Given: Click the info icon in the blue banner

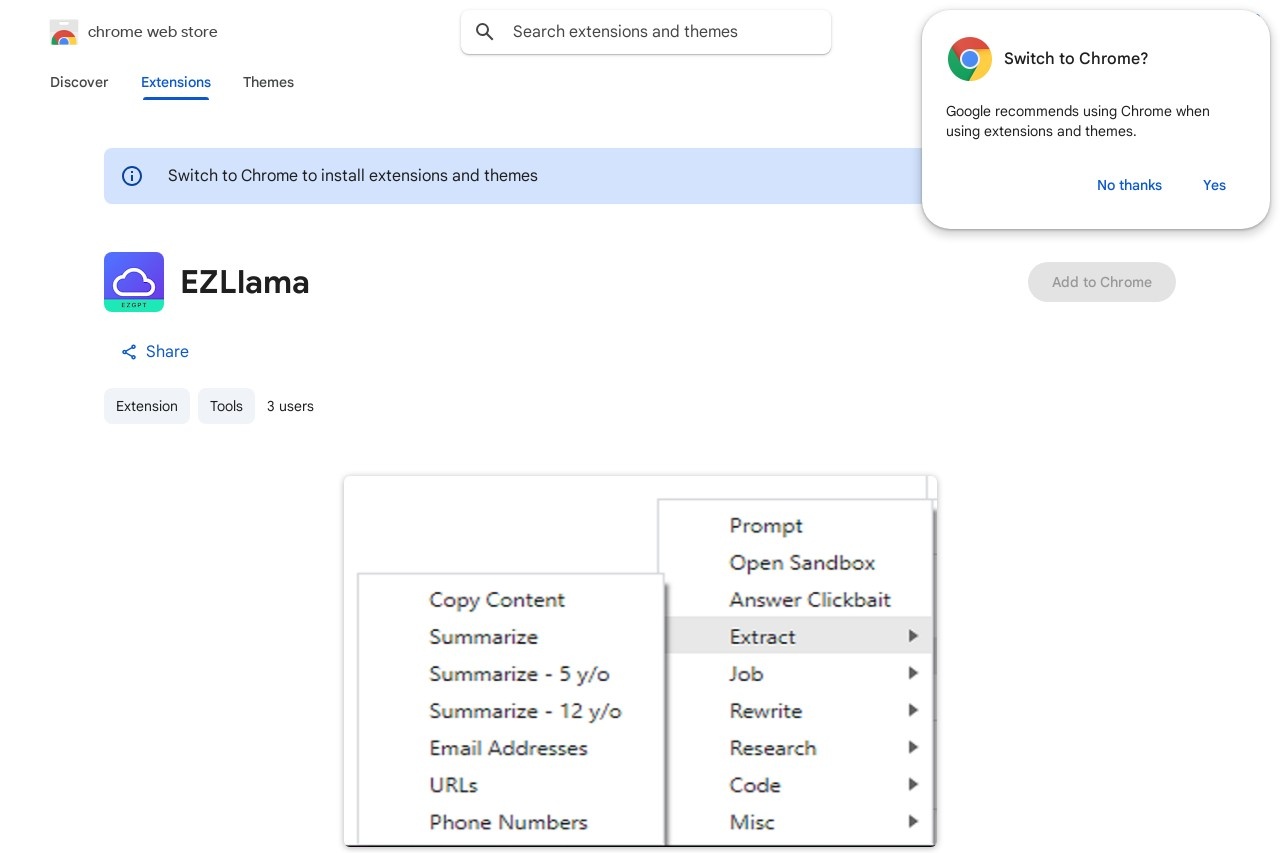Looking at the screenshot, I should (132, 176).
